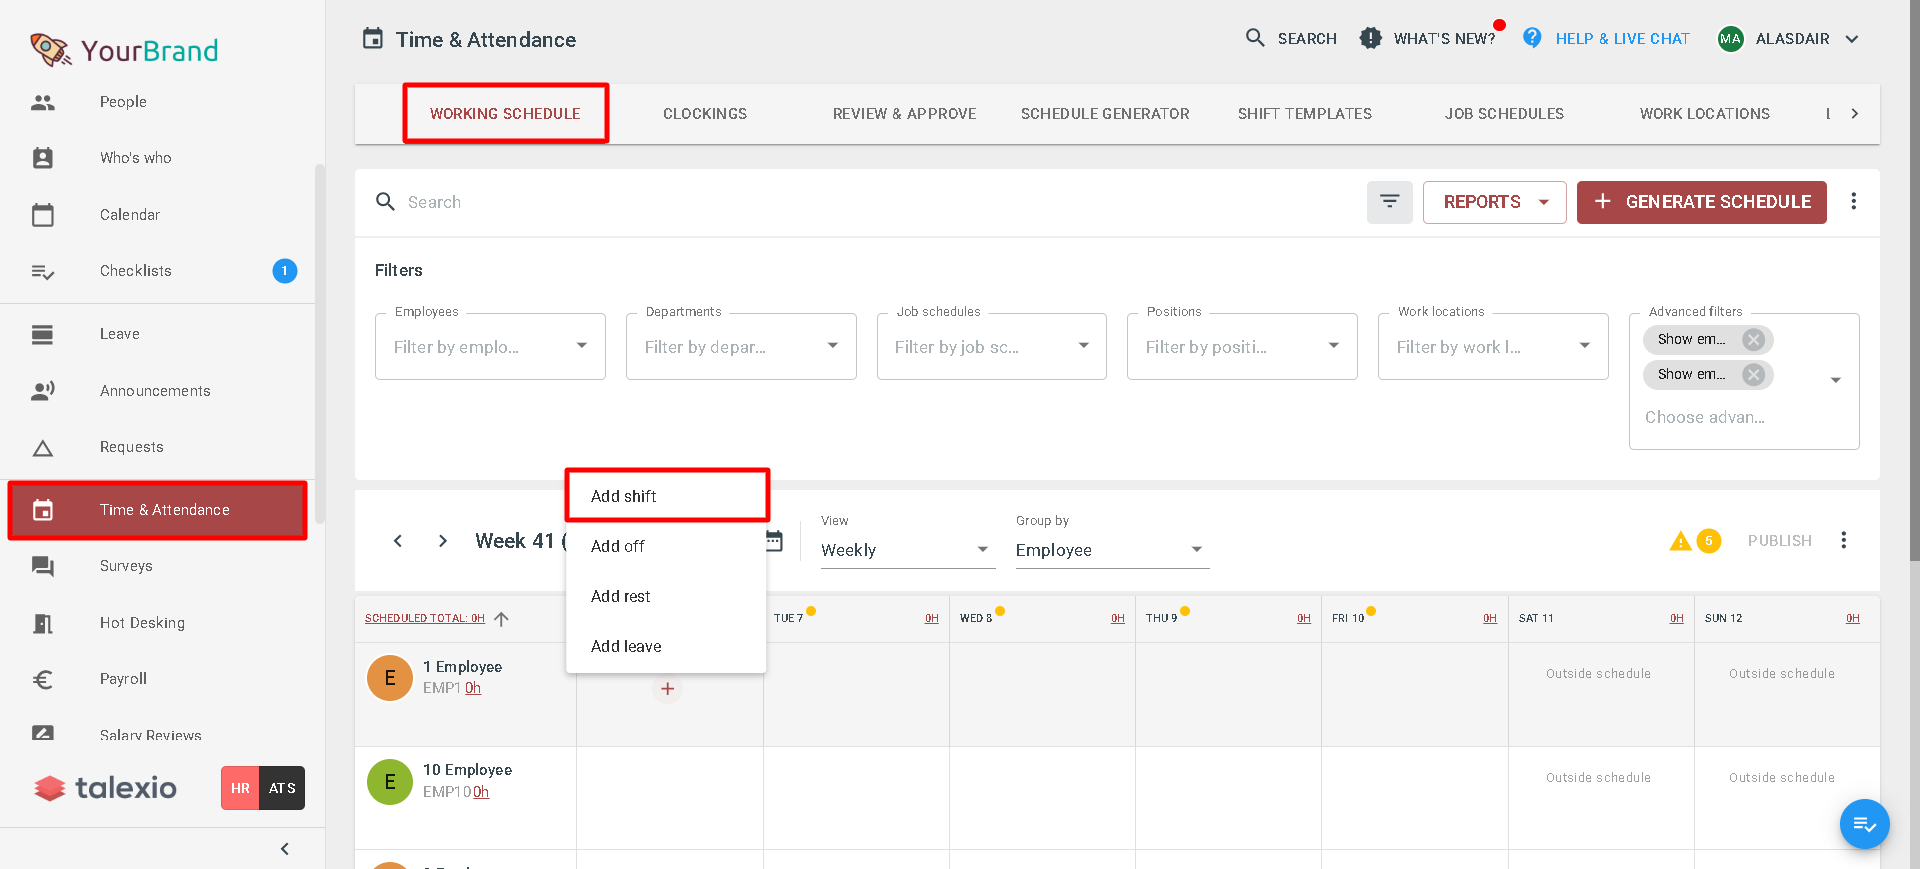Click the What's New badge icon
Screen dimensions: 1920x869
pyautogui.click(x=1370, y=39)
